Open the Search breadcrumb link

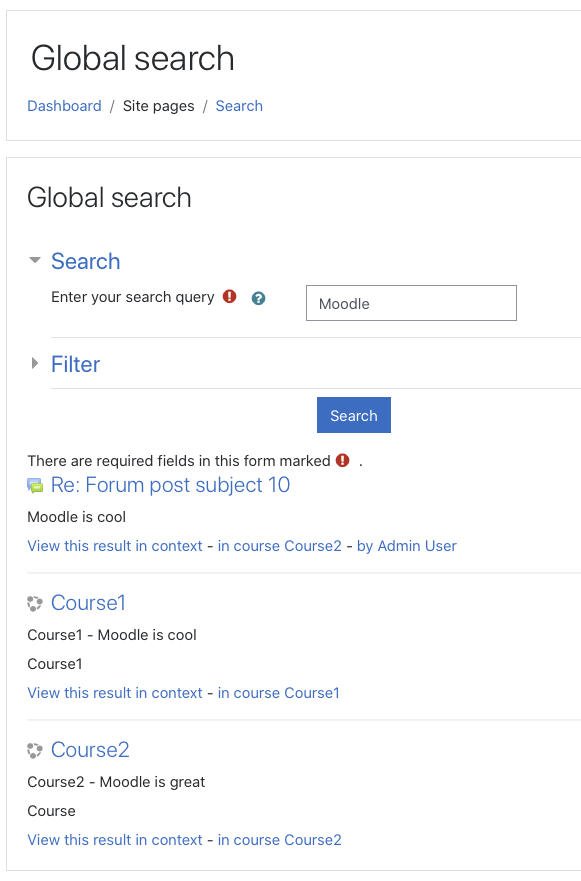(239, 106)
